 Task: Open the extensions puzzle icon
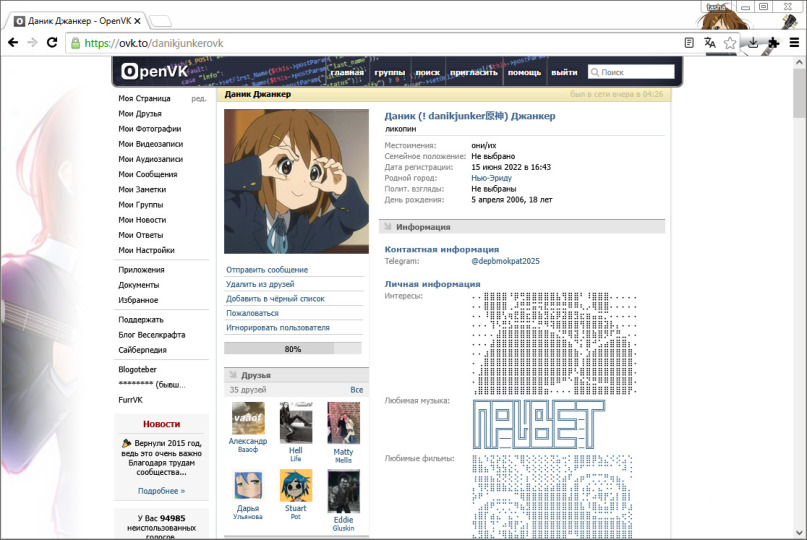[774, 43]
